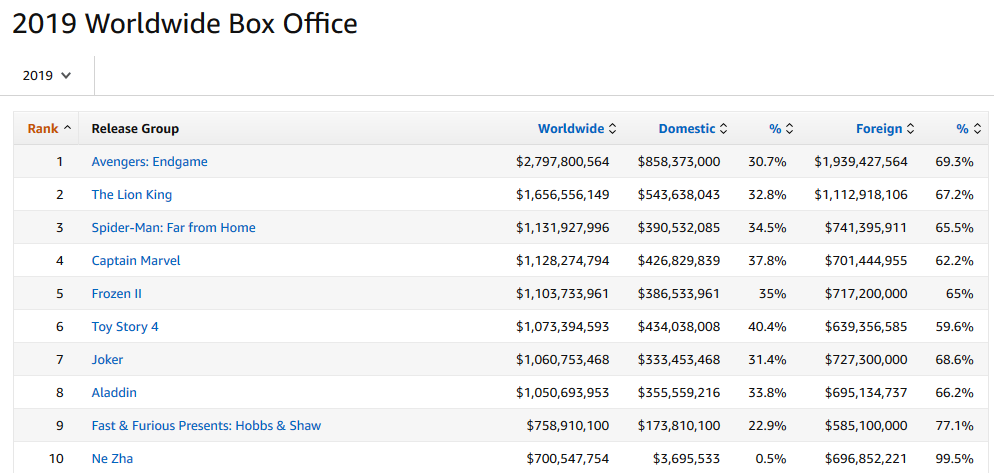Click the Joker movie link
The height and width of the screenshot is (473, 994).
point(107,359)
